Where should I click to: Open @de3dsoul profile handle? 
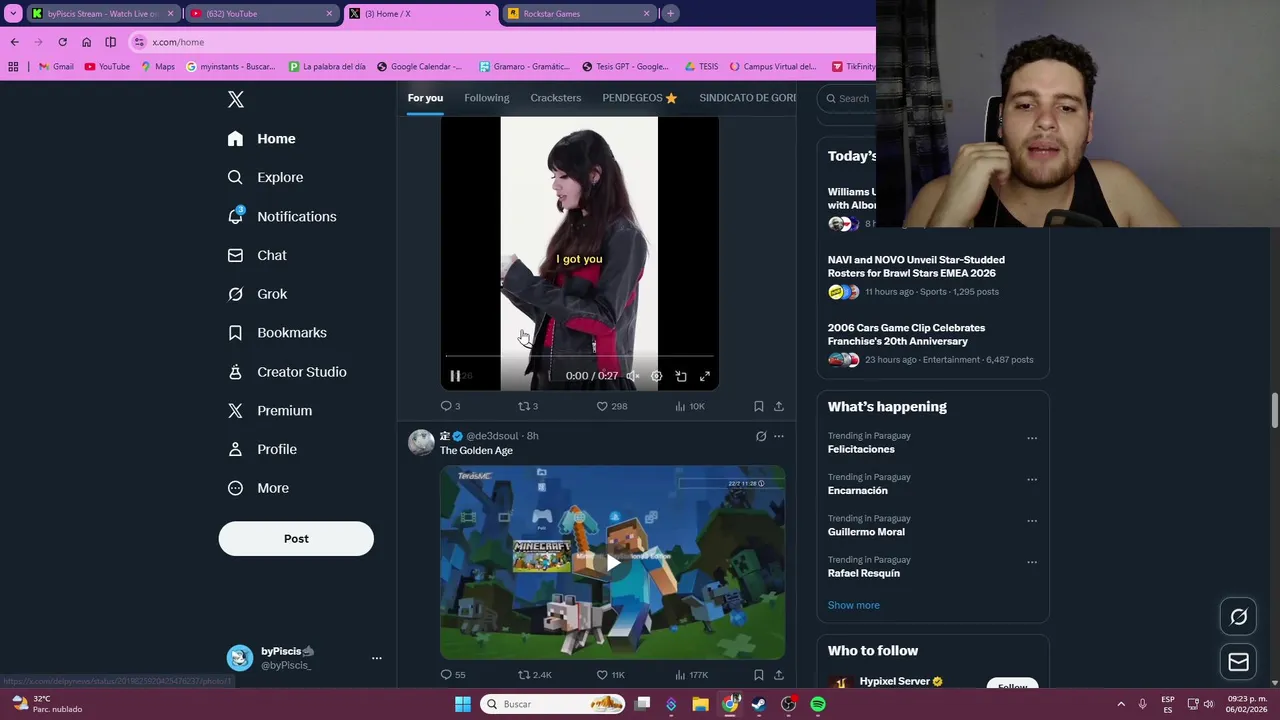pyautogui.click(x=492, y=436)
